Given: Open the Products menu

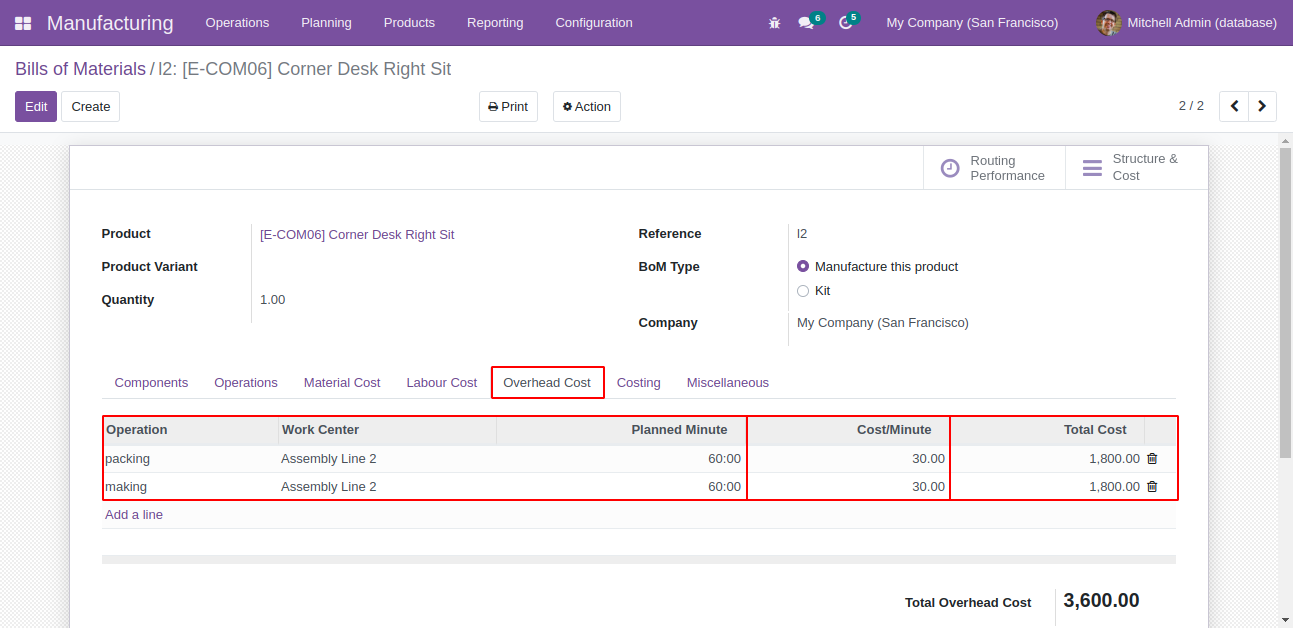Looking at the screenshot, I should [409, 23].
